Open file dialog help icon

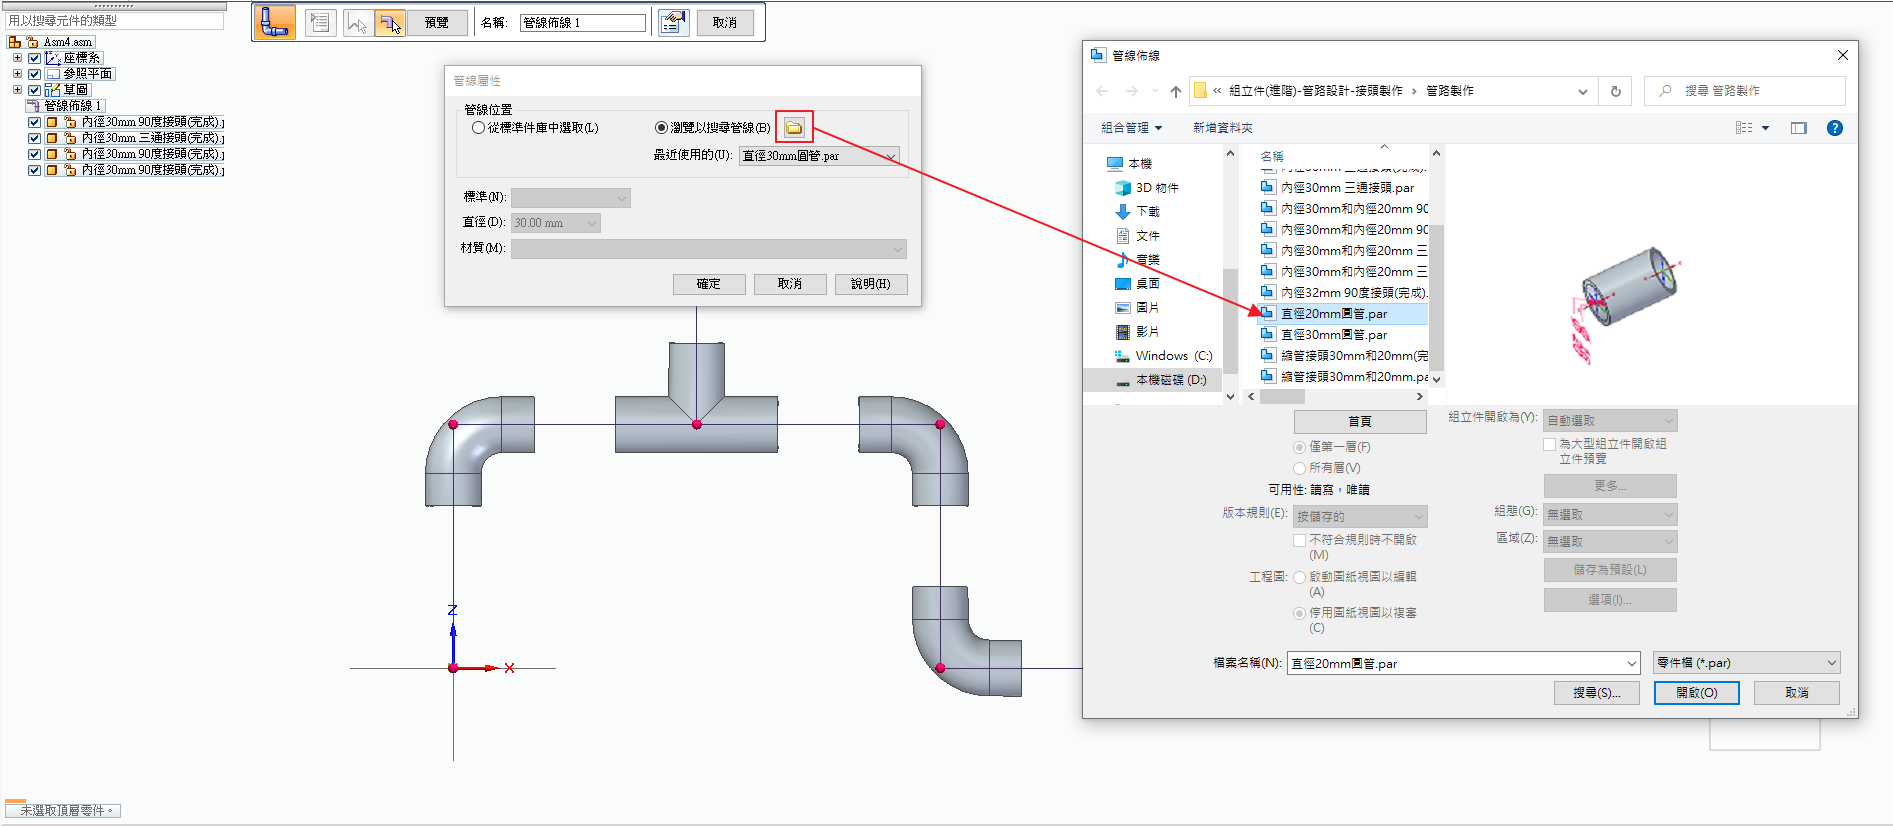tap(1834, 128)
